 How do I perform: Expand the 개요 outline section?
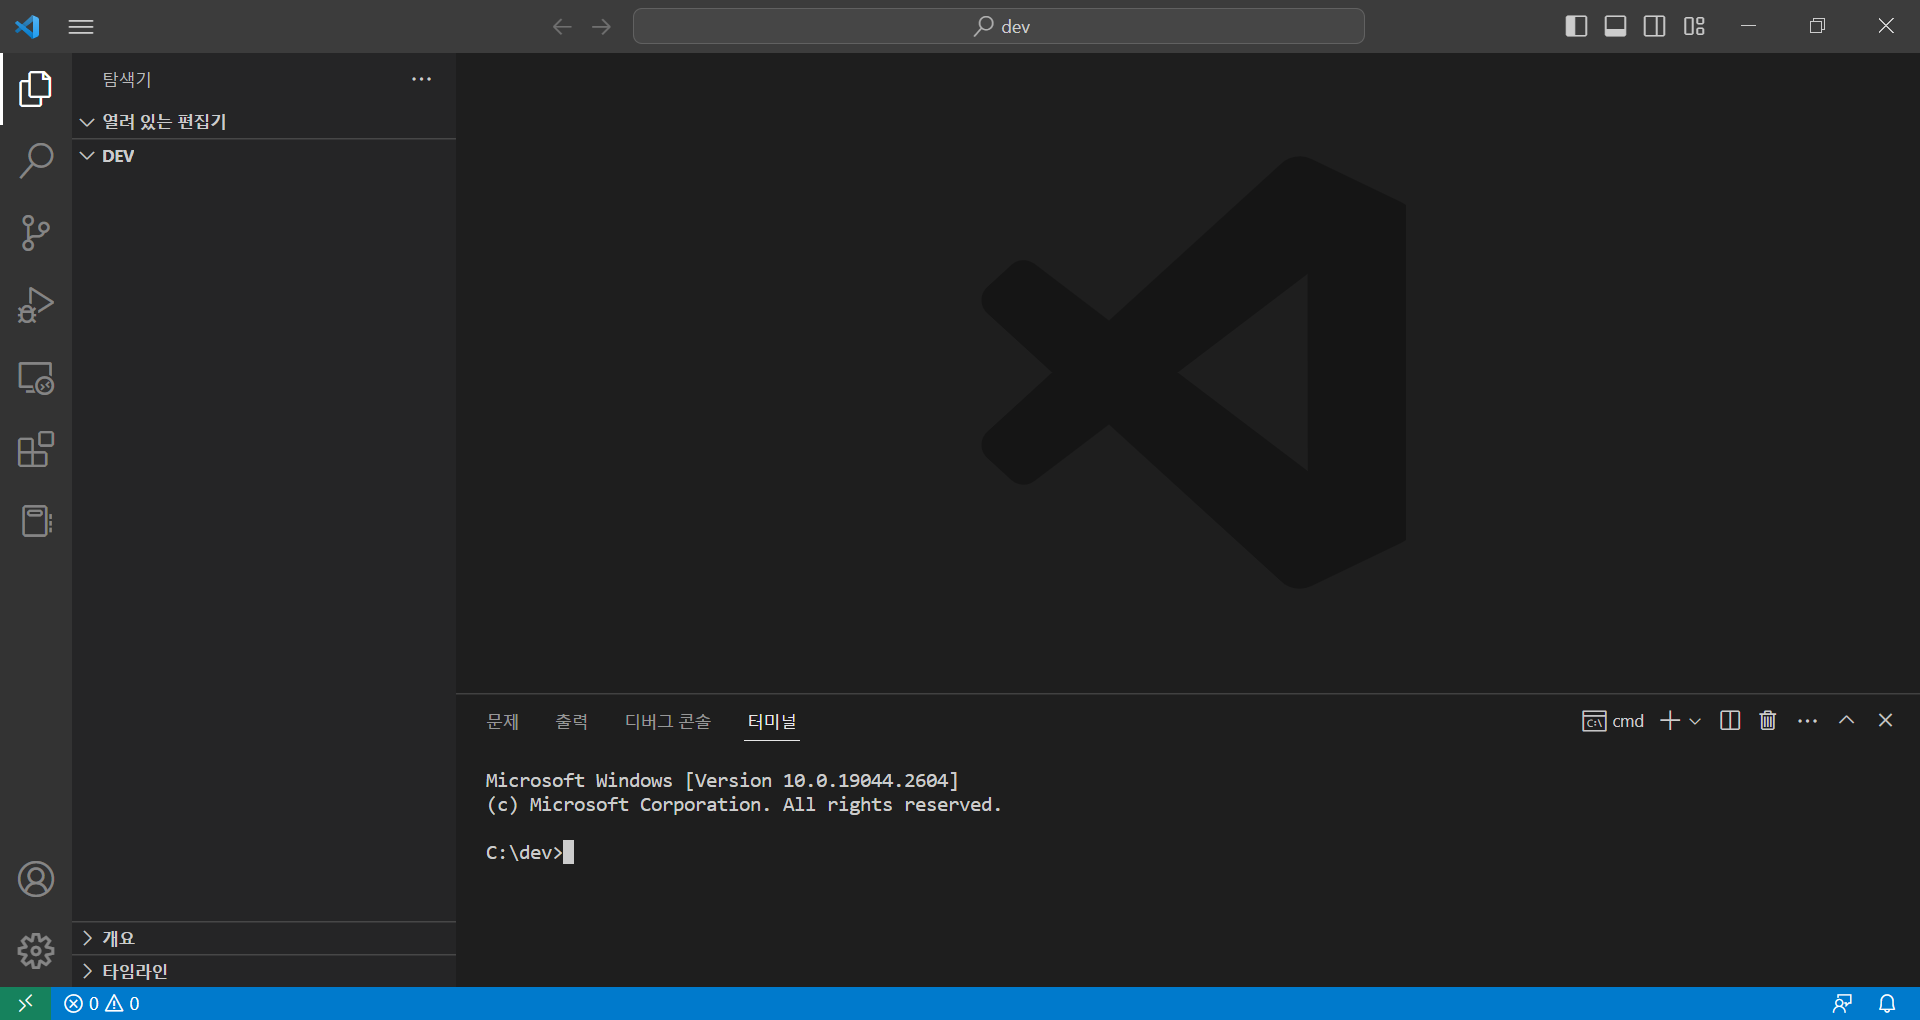pos(264,938)
